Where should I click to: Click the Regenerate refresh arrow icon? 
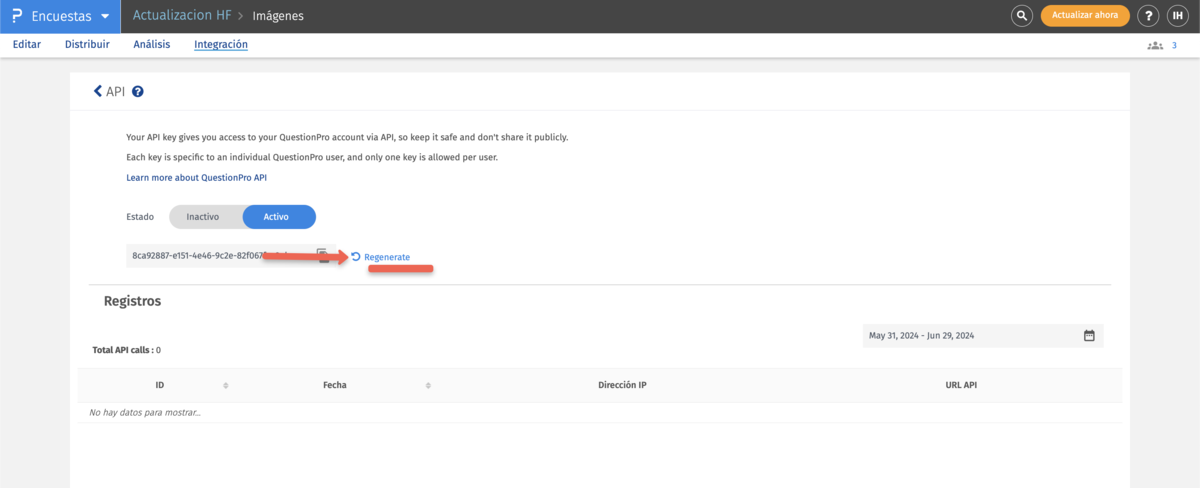click(356, 257)
